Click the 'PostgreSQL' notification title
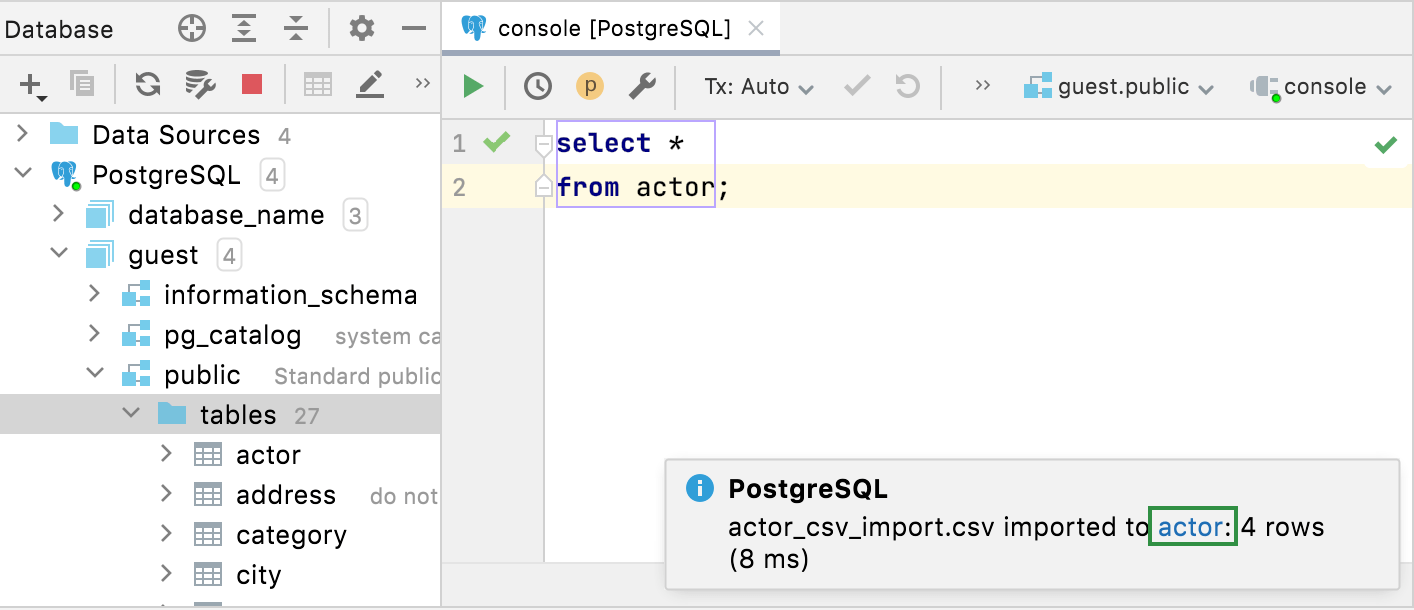1414x610 pixels. click(808, 489)
